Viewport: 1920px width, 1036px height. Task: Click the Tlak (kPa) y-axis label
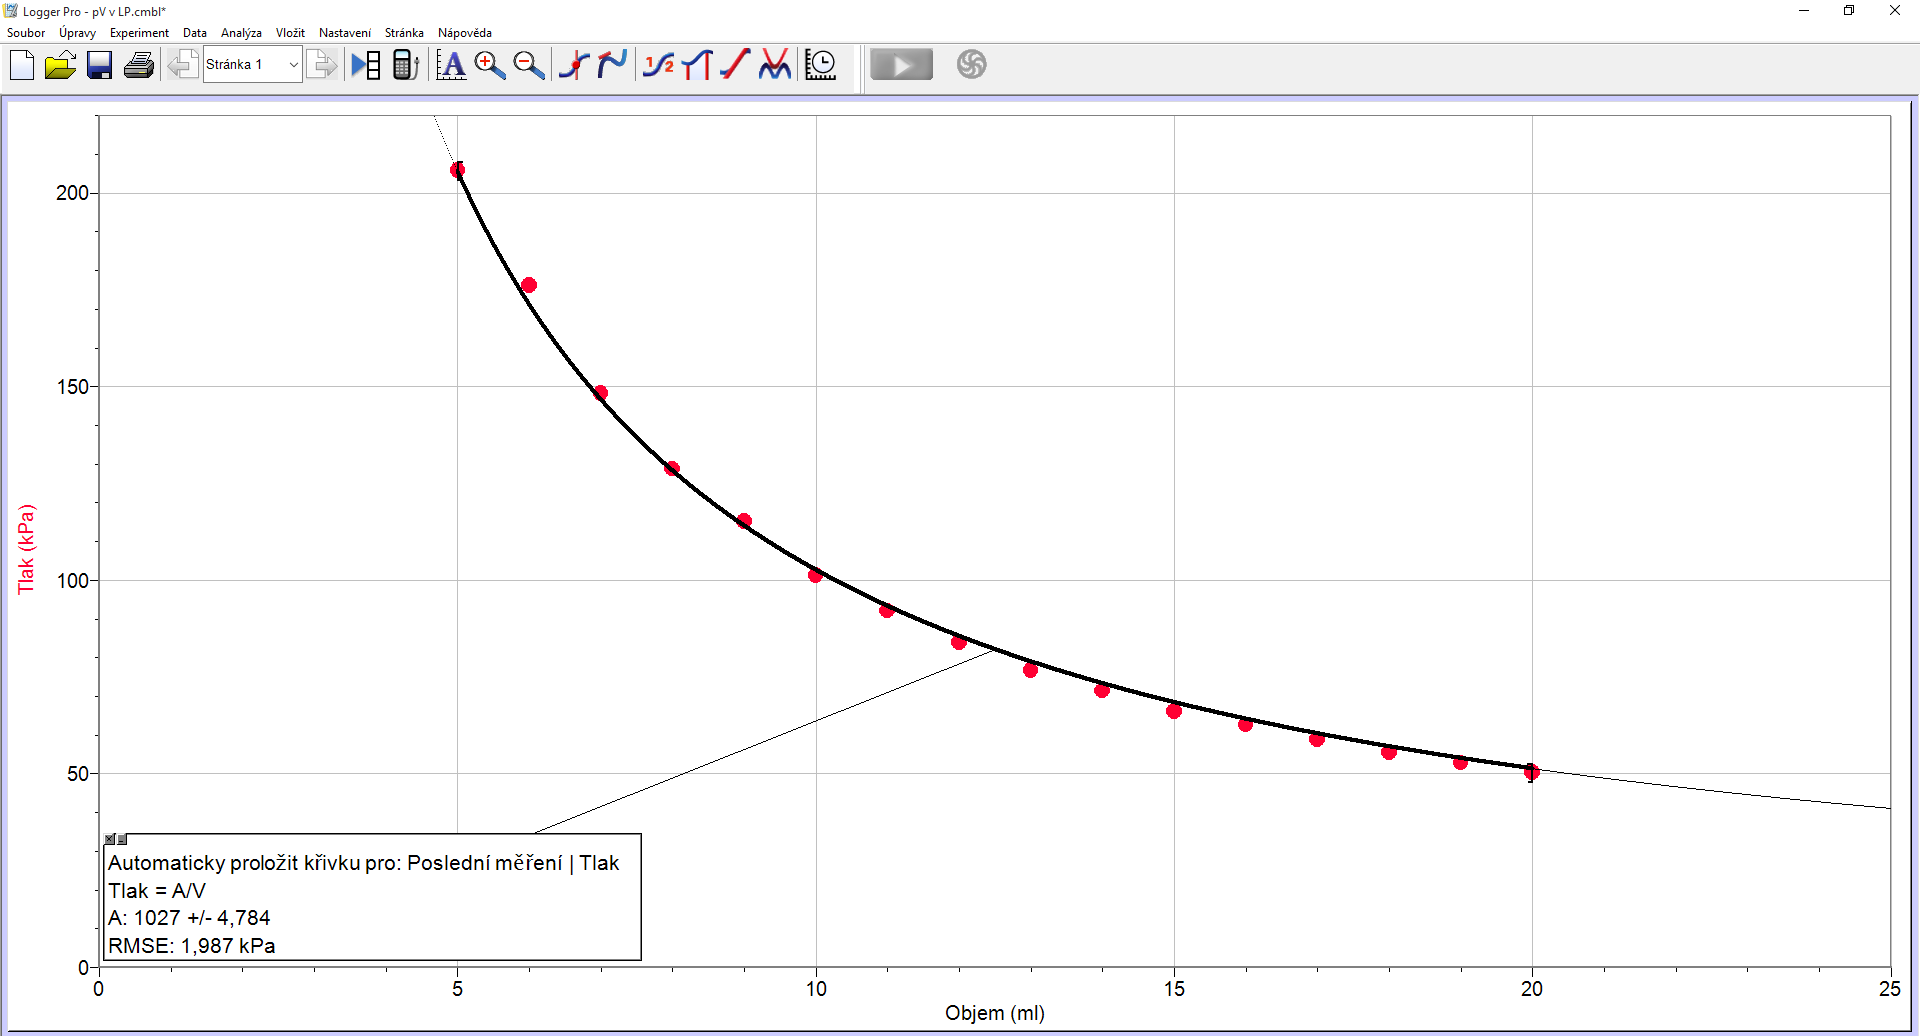coord(26,549)
